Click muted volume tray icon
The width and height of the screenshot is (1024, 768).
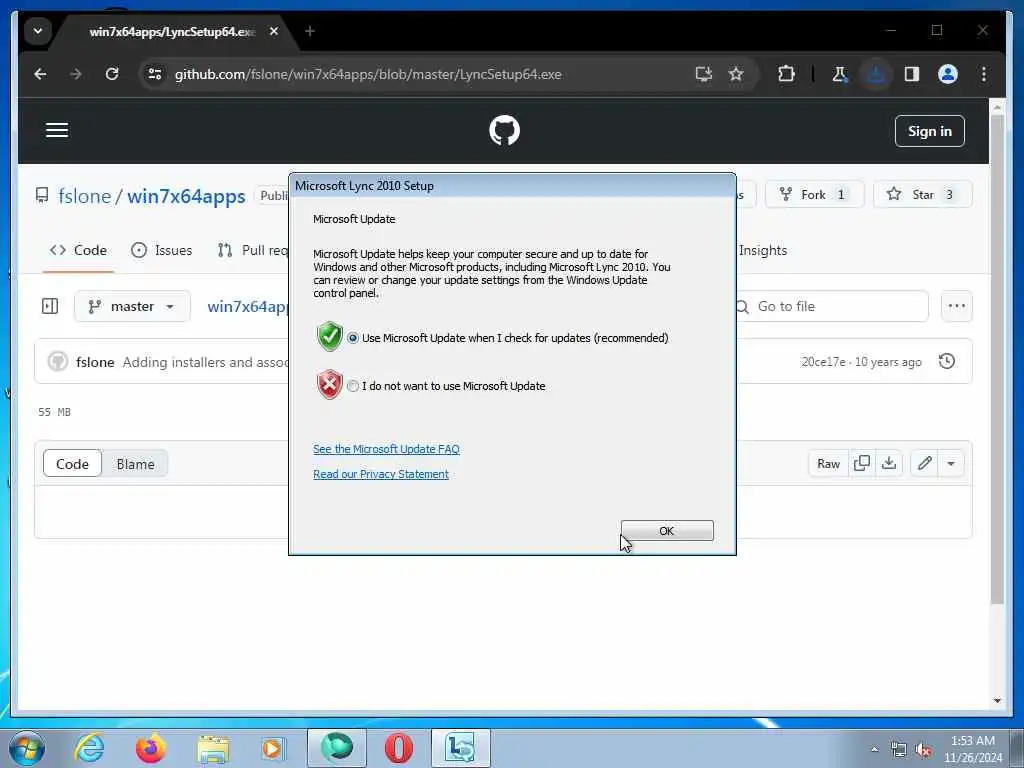[x=923, y=749]
